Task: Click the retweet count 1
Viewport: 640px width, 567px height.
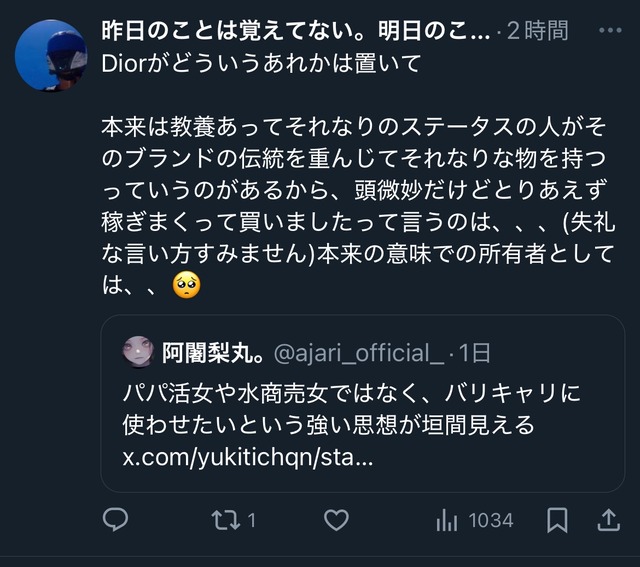Action: pyautogui.click(x=252, y=520)
